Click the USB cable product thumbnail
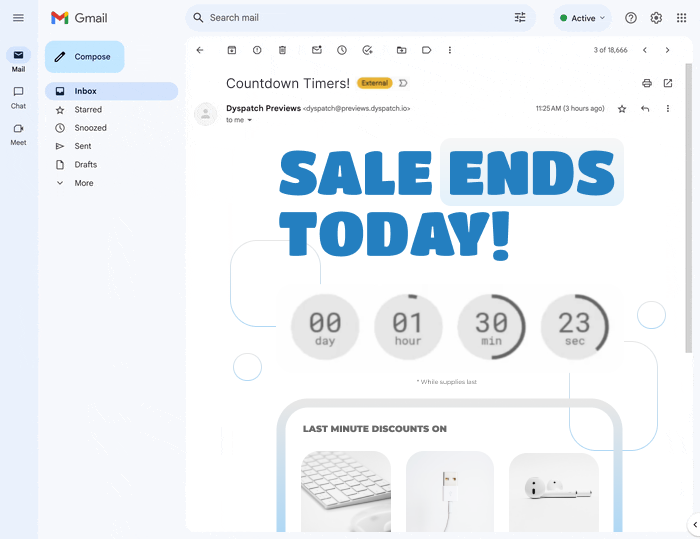Image resolution: width=700 pixels, height=539 pixels. [450, 491]
